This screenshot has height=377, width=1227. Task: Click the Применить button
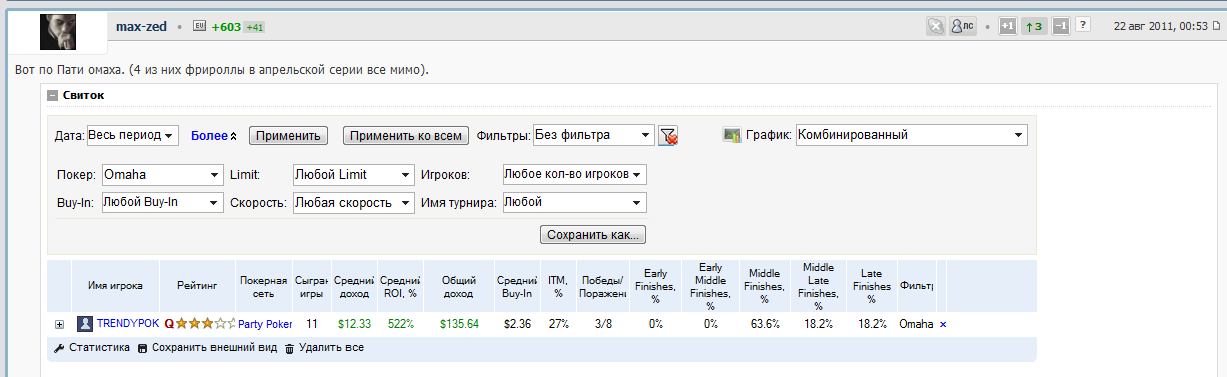click(288, 135)
